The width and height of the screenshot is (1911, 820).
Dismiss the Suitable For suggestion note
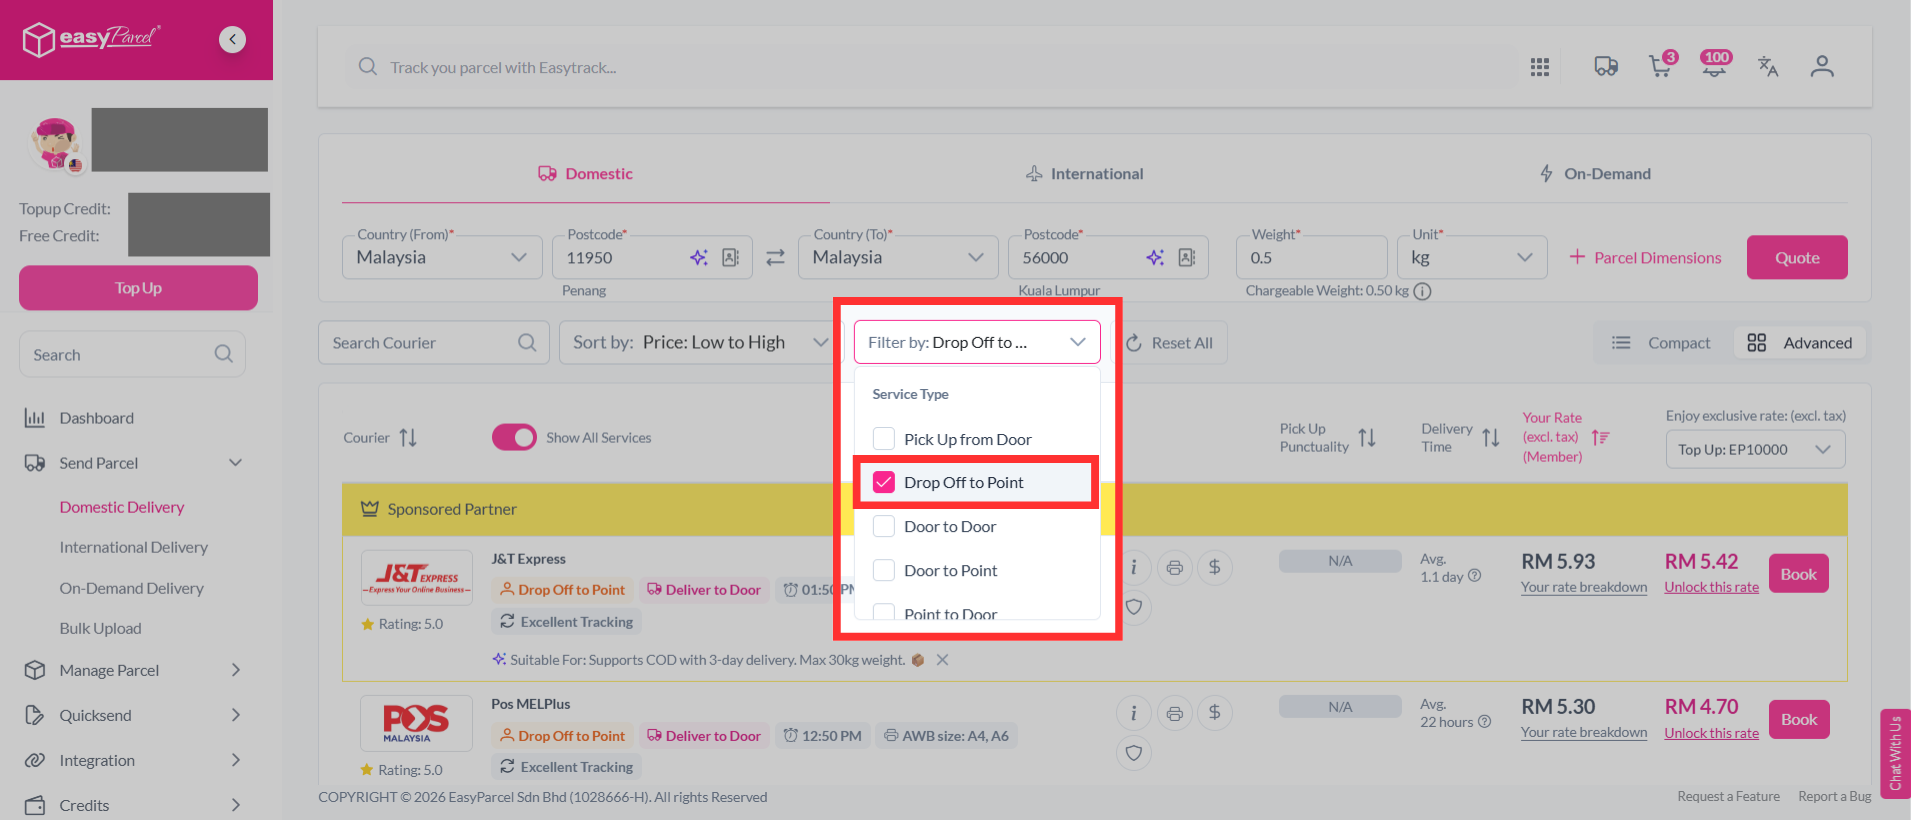point(942,660)
